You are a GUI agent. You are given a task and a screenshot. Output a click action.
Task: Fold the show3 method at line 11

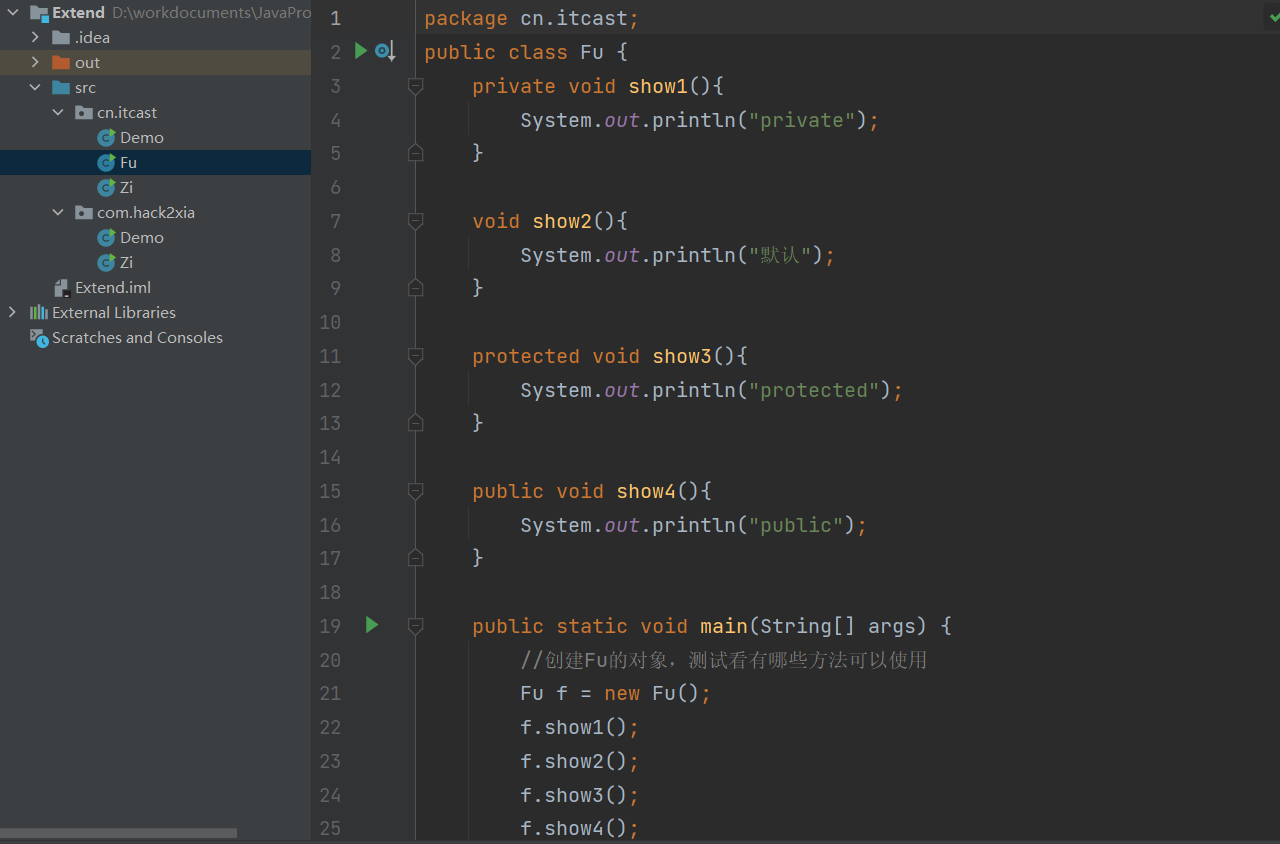[416, 356]
